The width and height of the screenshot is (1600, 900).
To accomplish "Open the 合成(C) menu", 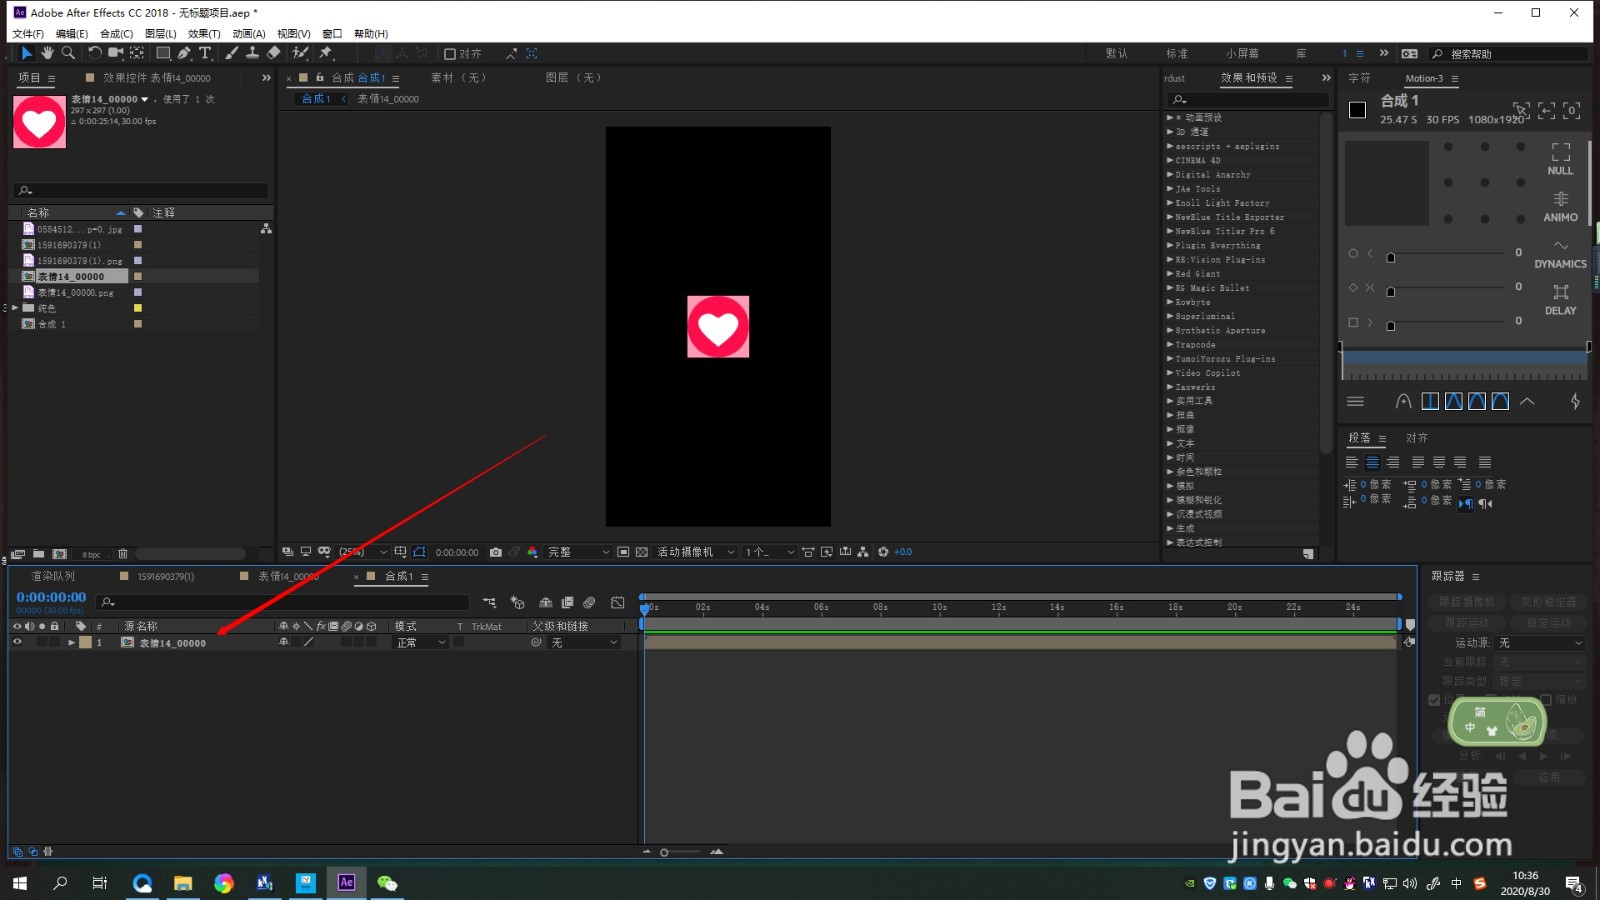I will [116, 34].
